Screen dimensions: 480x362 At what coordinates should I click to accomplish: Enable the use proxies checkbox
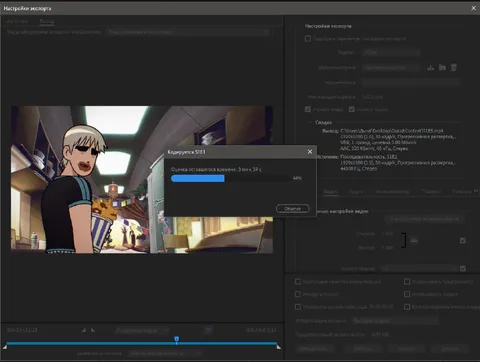click(407, 294)
